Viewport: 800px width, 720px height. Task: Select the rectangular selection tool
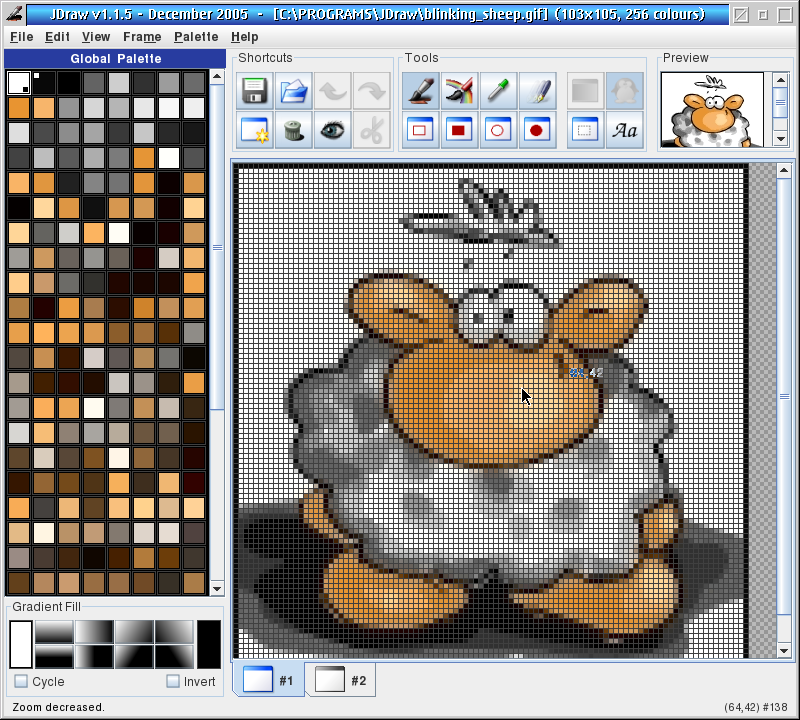tap(584, 130)
